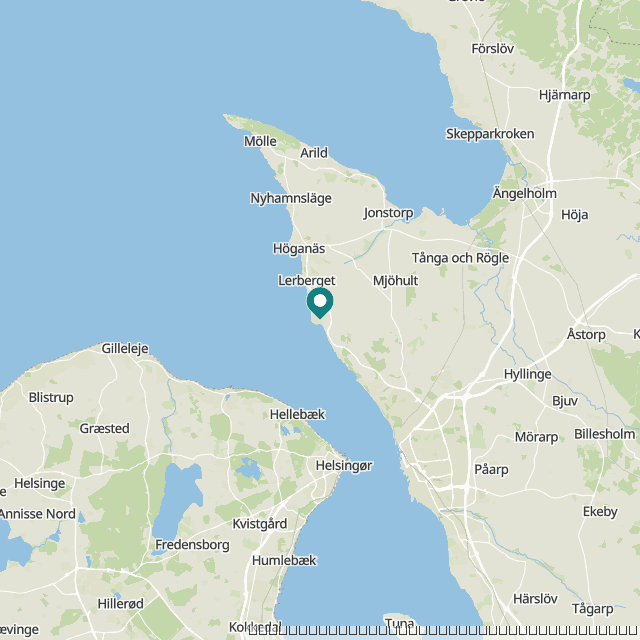Select the Græsted place label

pos(104,429)
